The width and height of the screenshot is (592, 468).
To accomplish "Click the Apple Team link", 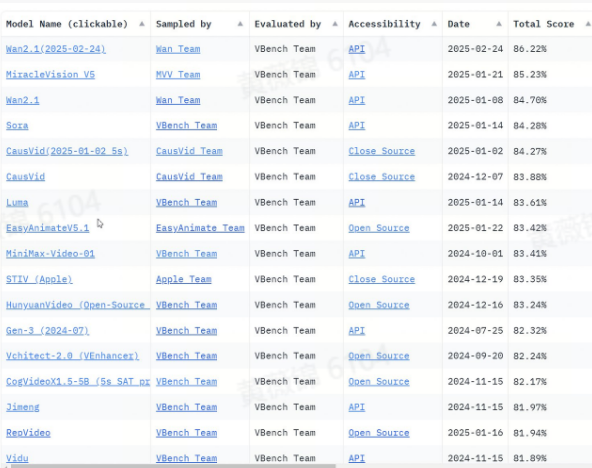I will point(183,279).
